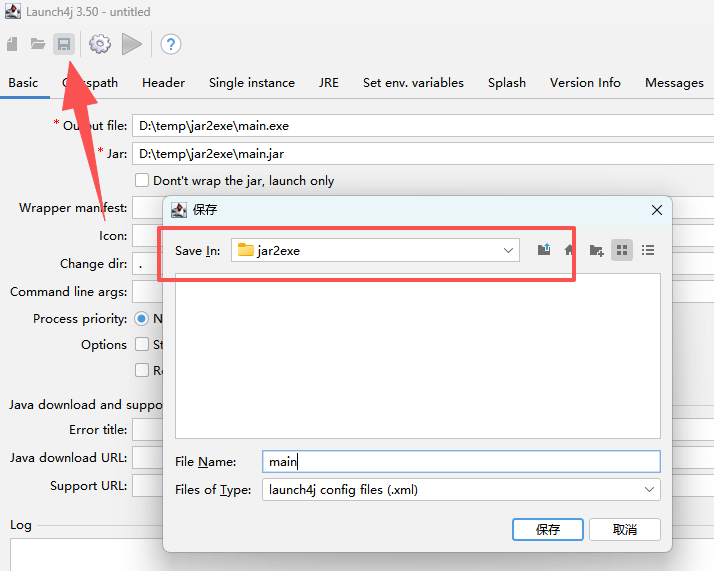Click the Jar path field

tap(423, 154)
